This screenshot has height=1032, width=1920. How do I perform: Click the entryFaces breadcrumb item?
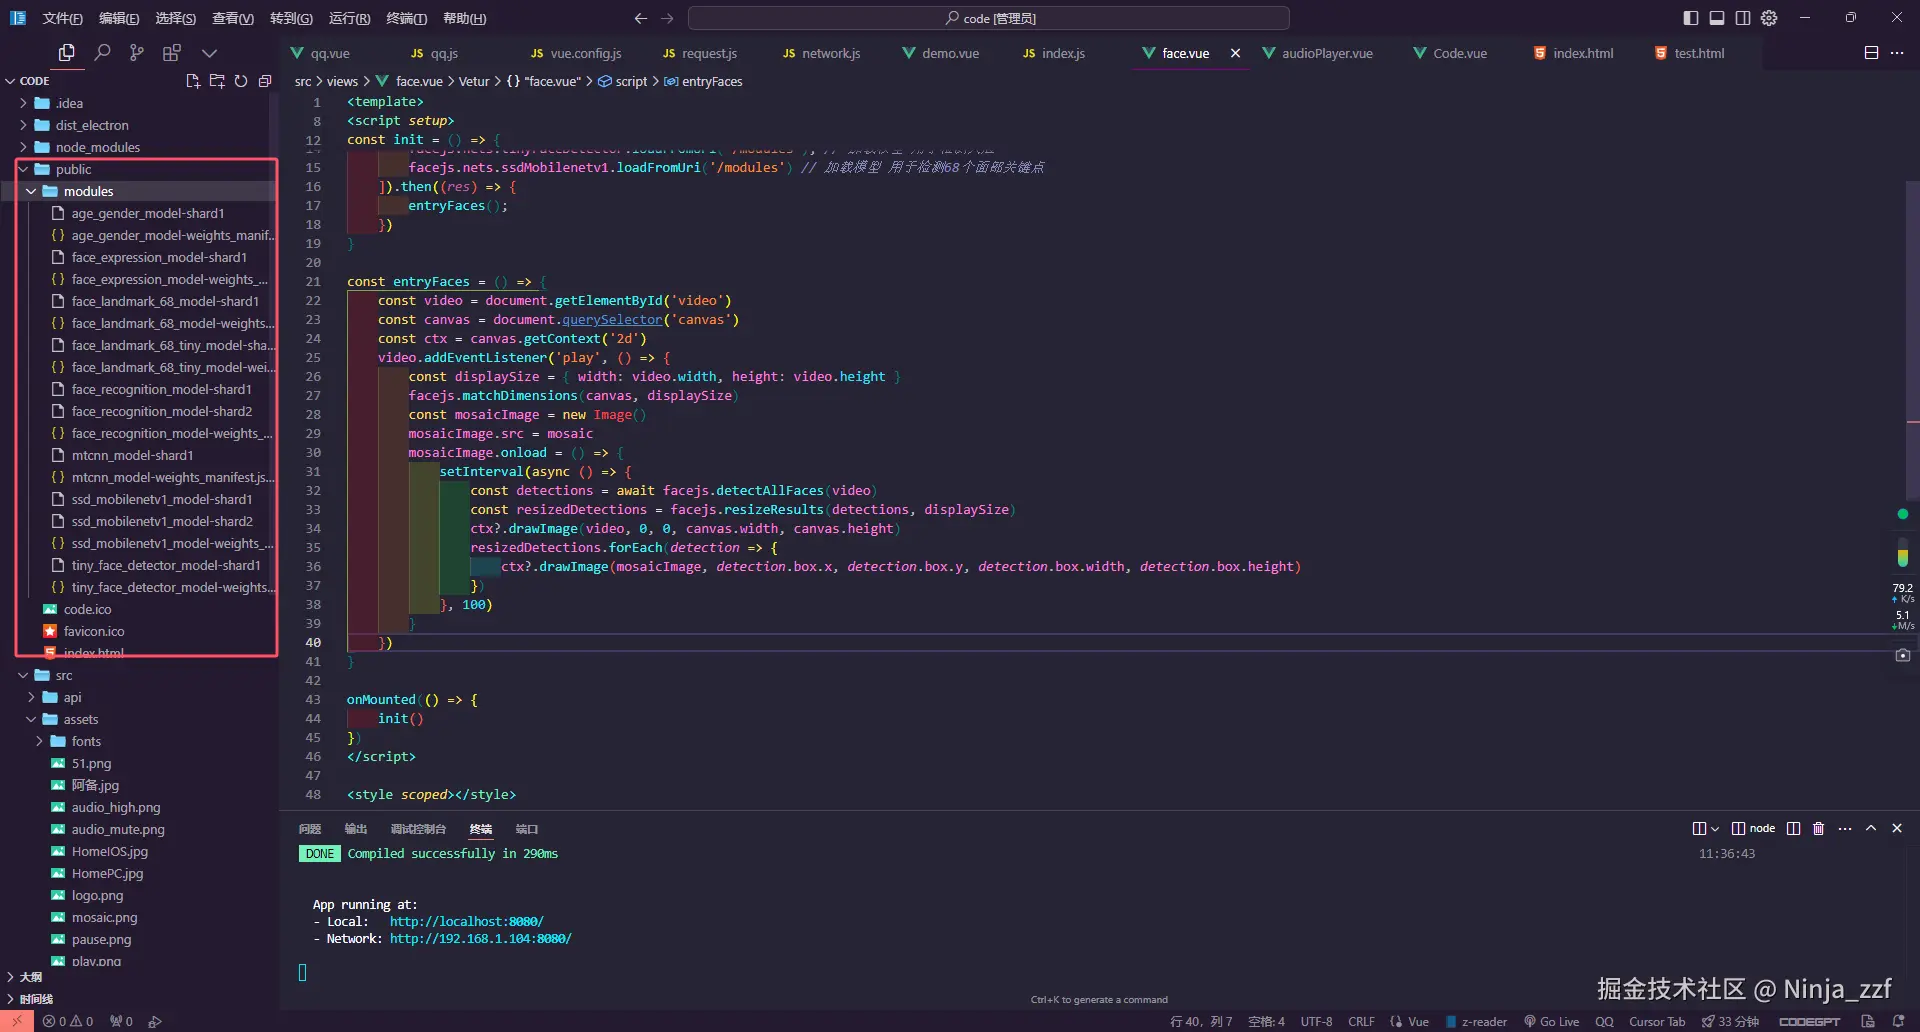tap(704, 81)
